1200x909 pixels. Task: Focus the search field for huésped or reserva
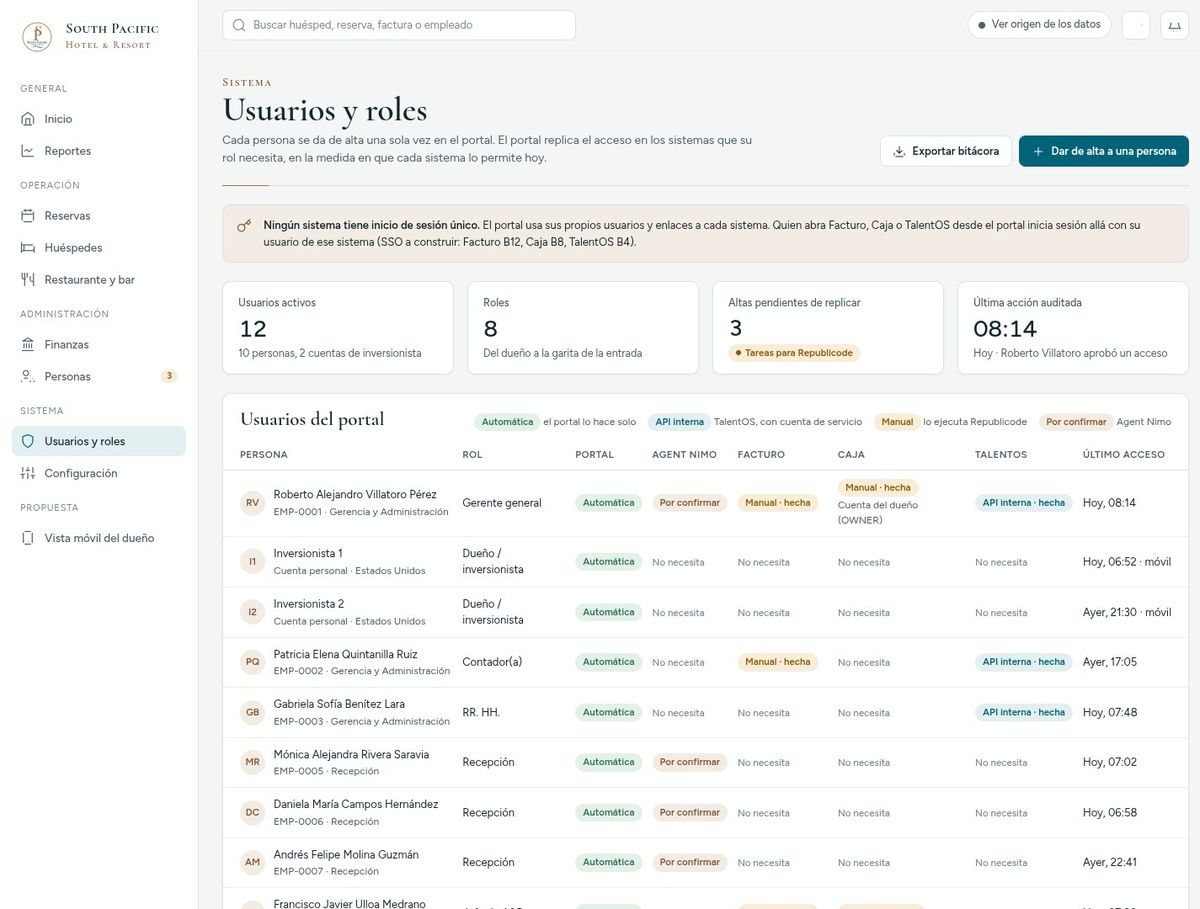click(x=399, y=25)
